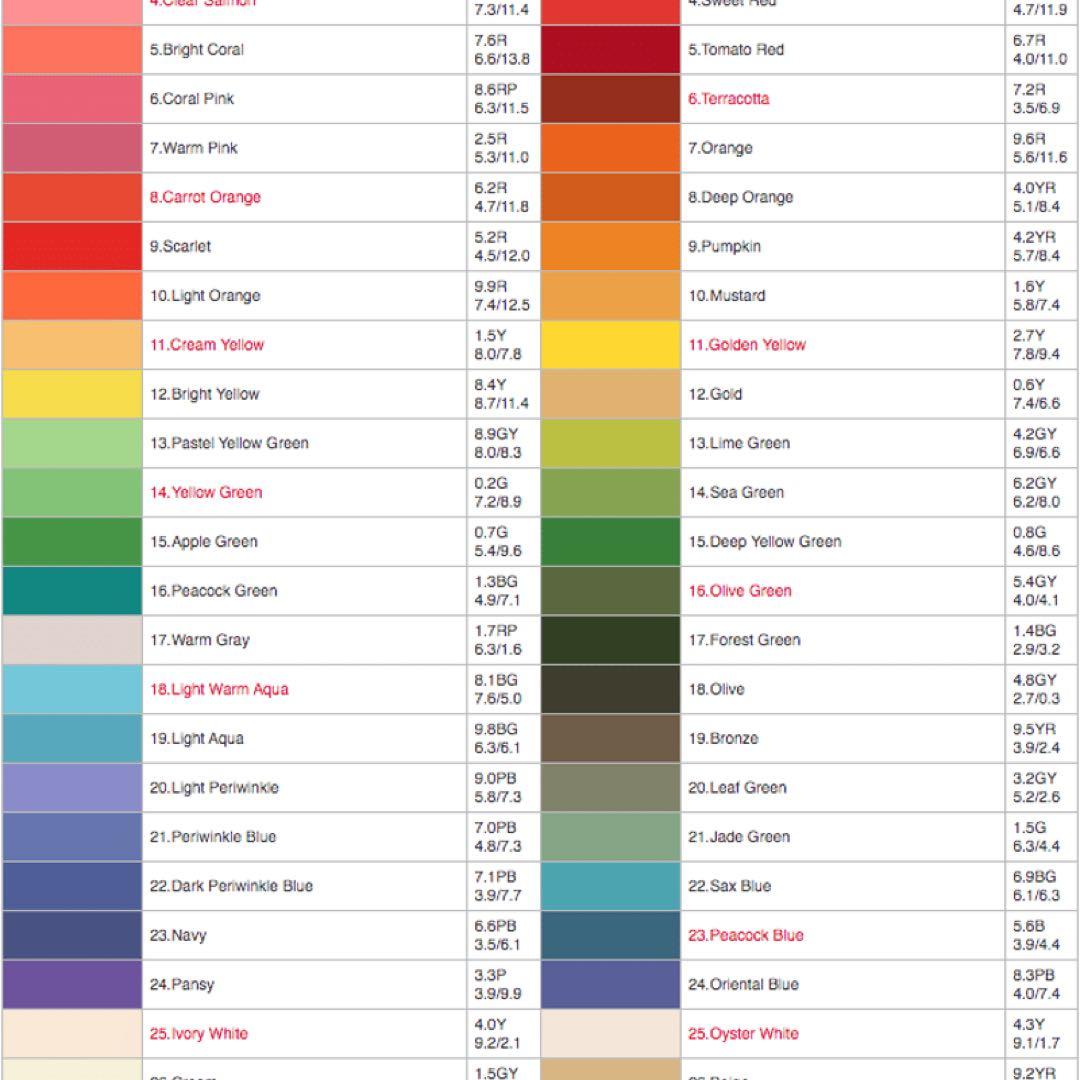Click the Ivory White label
The height and width of the screenshot is (1080, 1080).
pos(198,1033)
